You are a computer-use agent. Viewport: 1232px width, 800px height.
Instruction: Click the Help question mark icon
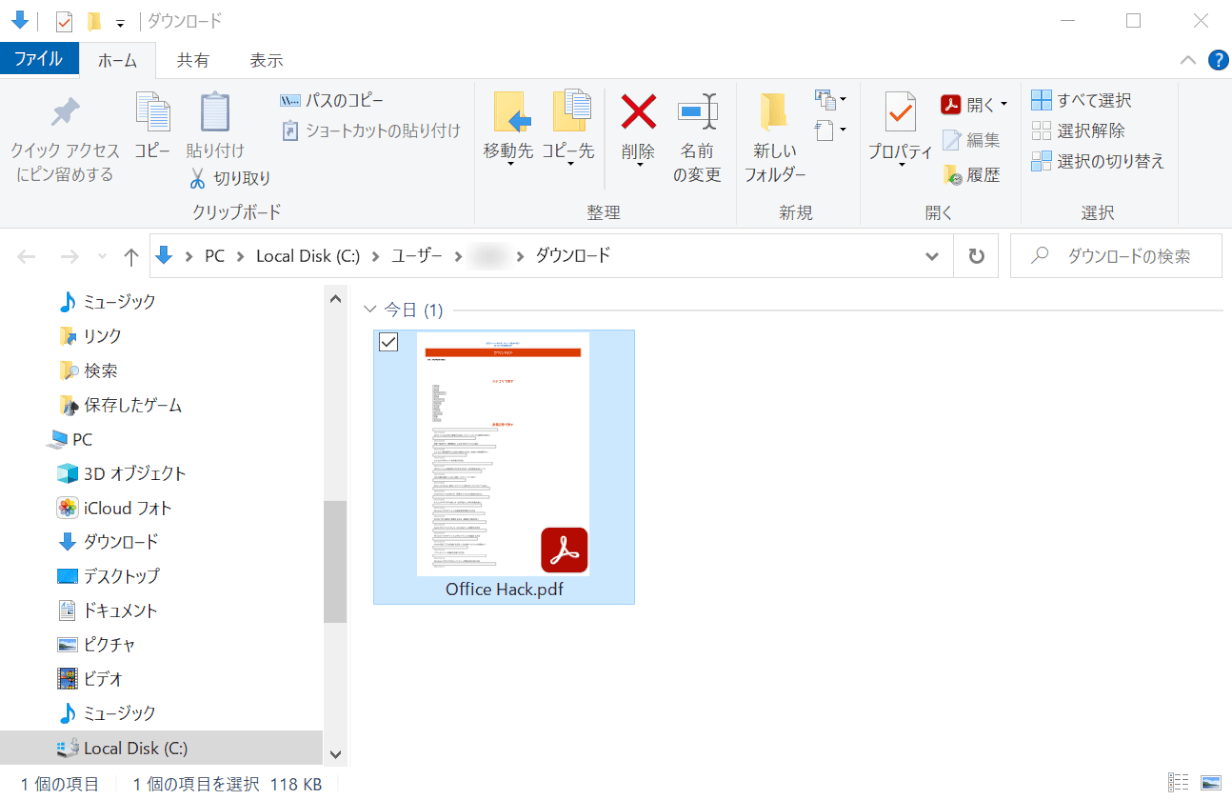coord(1217,60)
